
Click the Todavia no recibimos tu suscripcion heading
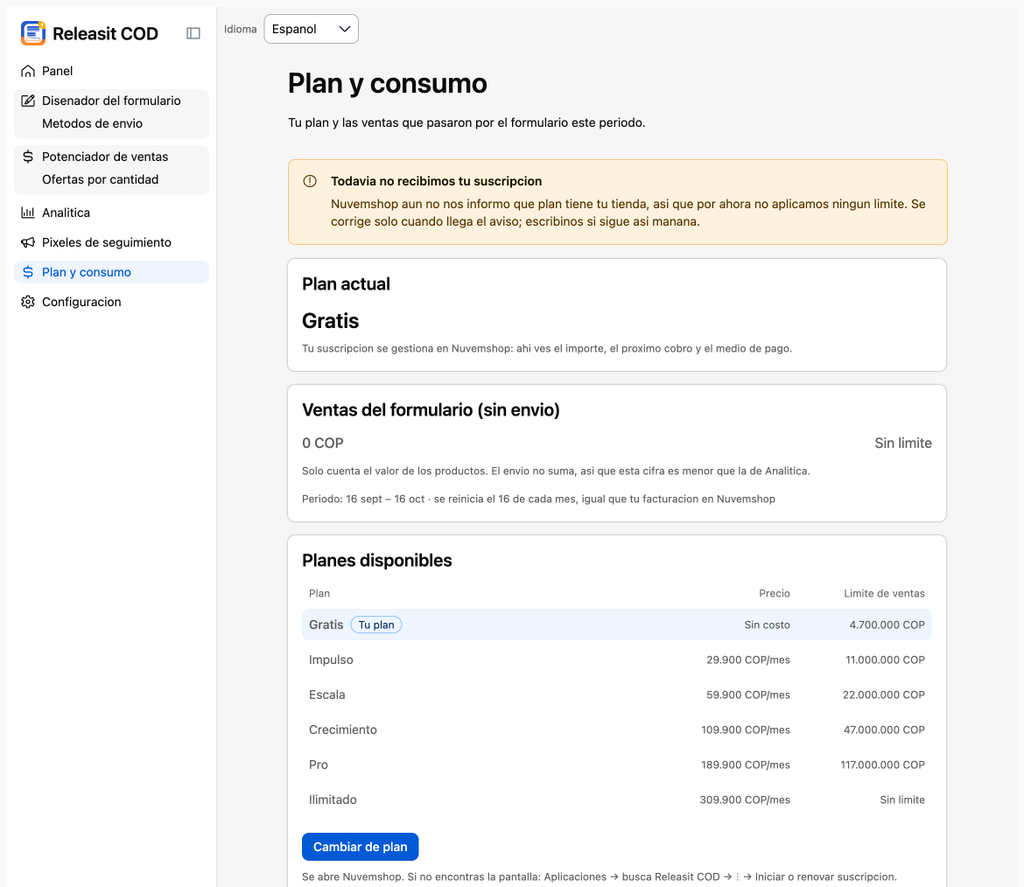point(436,182)
